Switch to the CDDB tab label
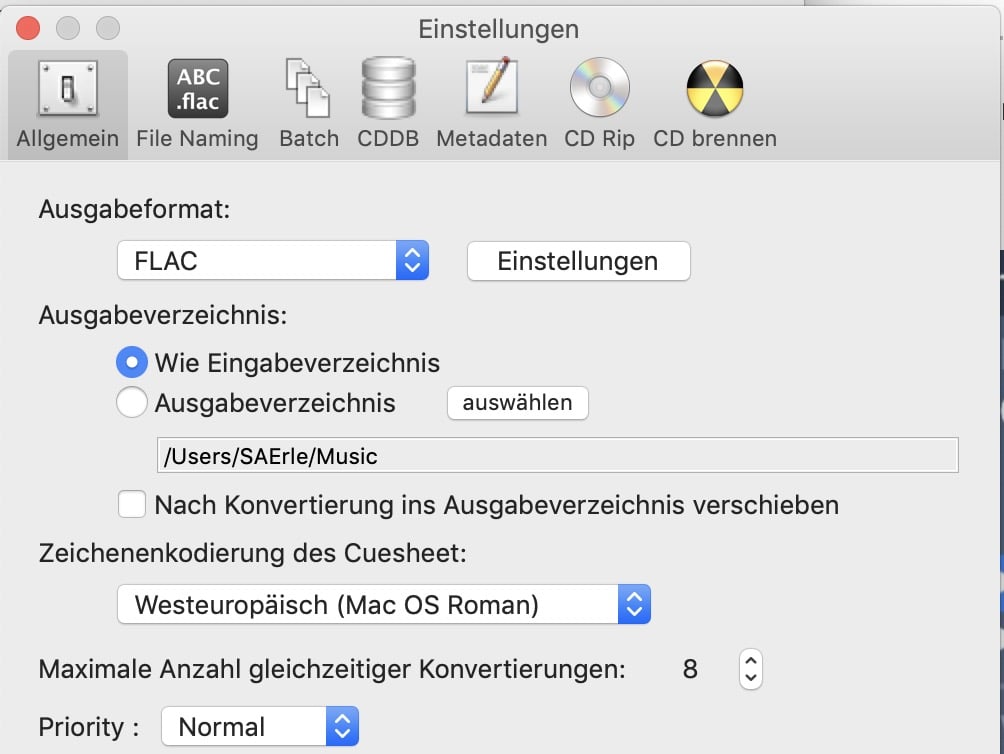The image size is (1004, 754). (x=388, y=138)
